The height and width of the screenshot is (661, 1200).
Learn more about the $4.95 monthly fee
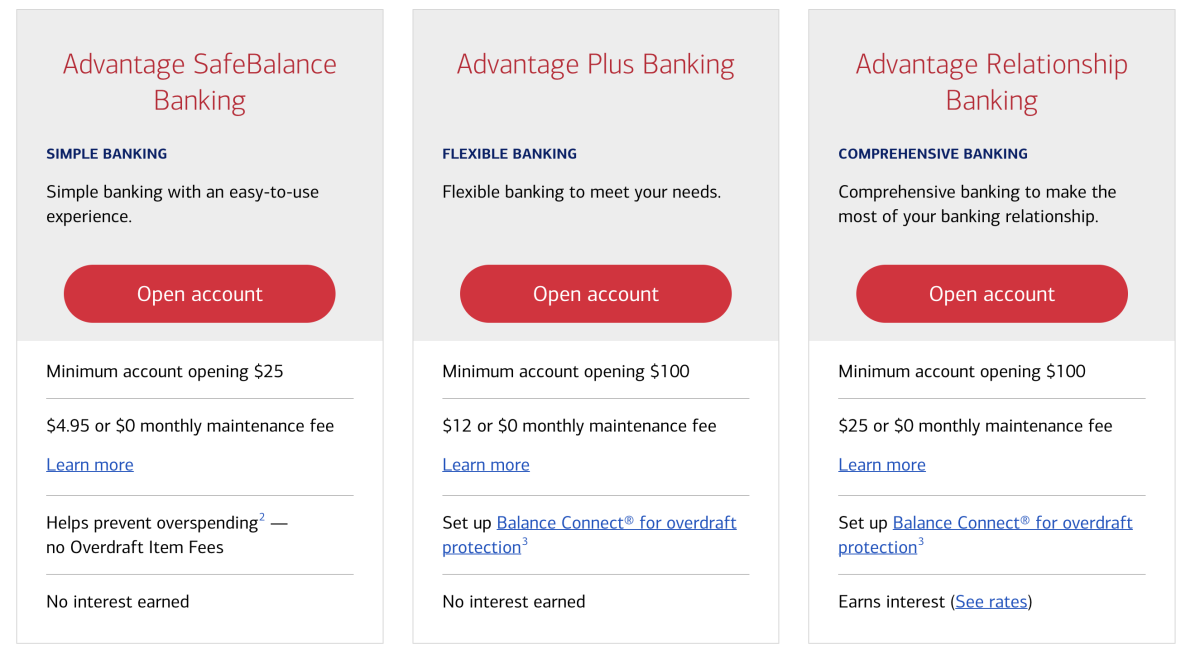pos(90,465)
